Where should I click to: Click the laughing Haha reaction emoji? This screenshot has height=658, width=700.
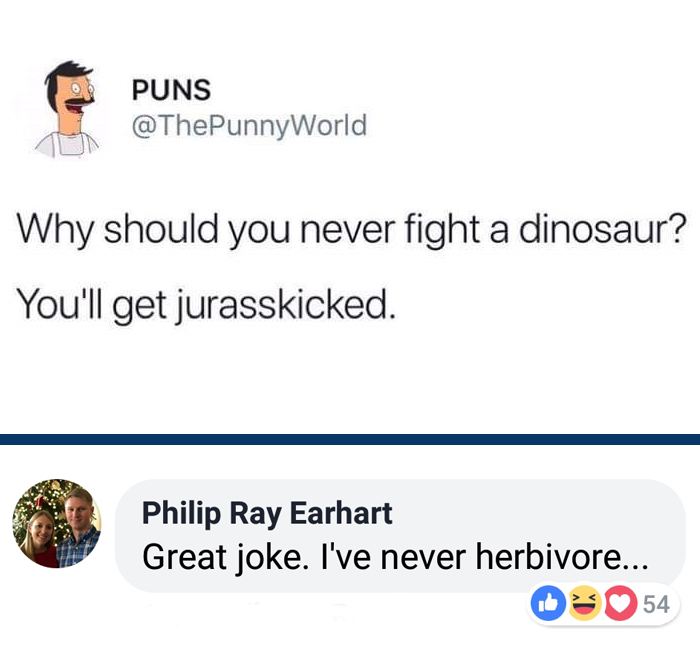click(x=584, y=603)
